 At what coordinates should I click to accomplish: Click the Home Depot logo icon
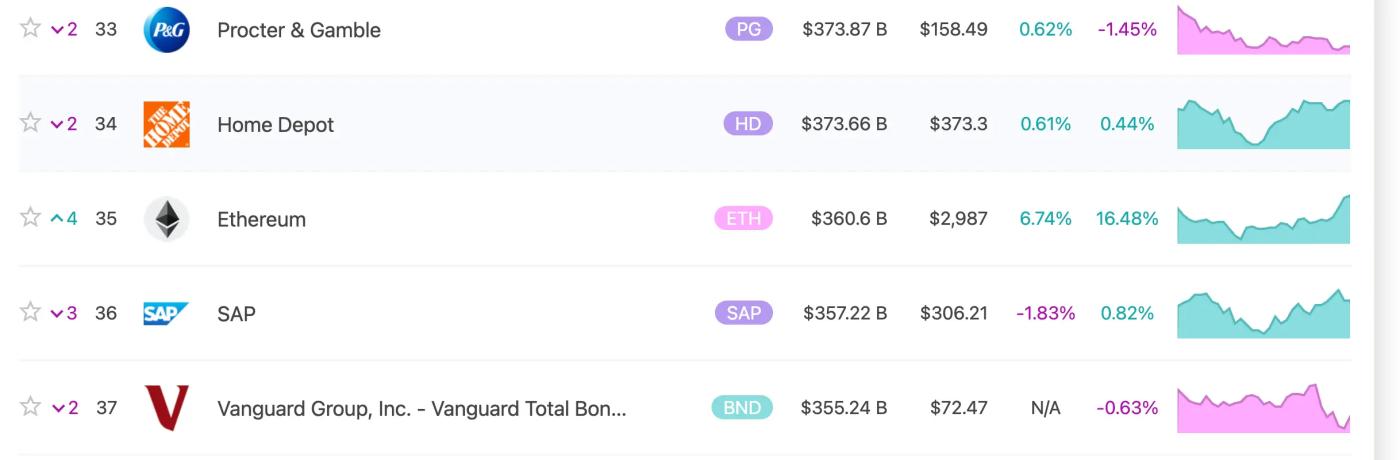[x=166, y=124]
